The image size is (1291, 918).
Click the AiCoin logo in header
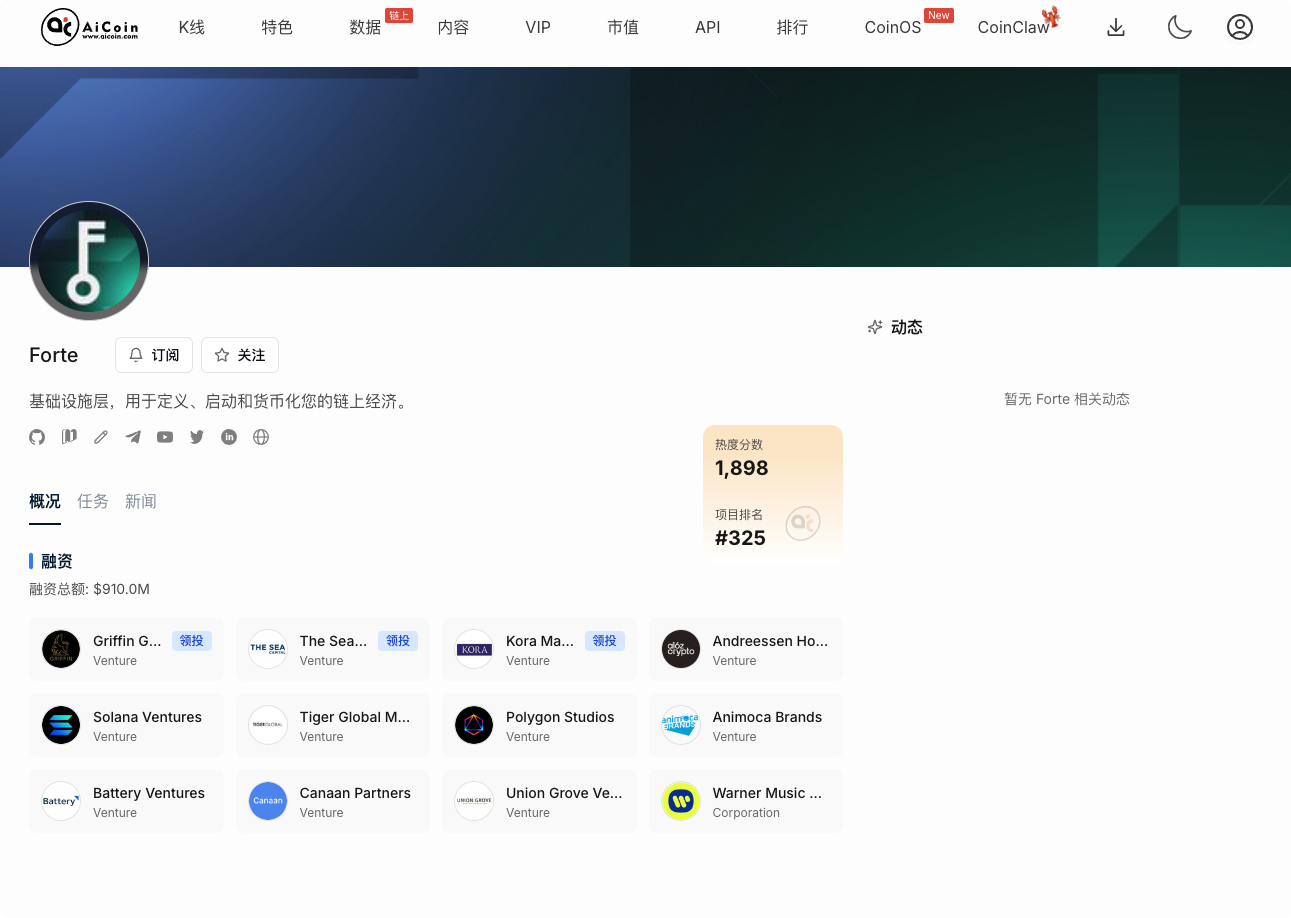coord(88,27)
